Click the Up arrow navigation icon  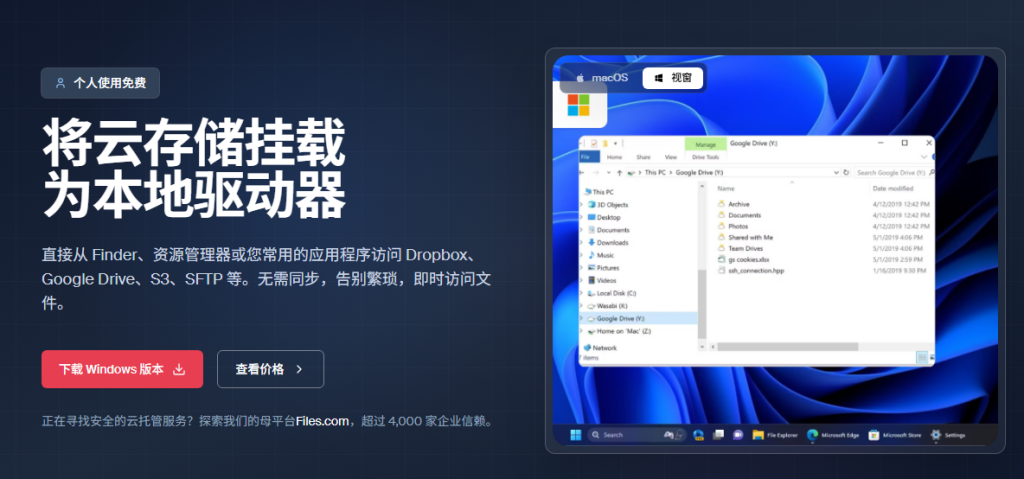[x=620, y=172]
